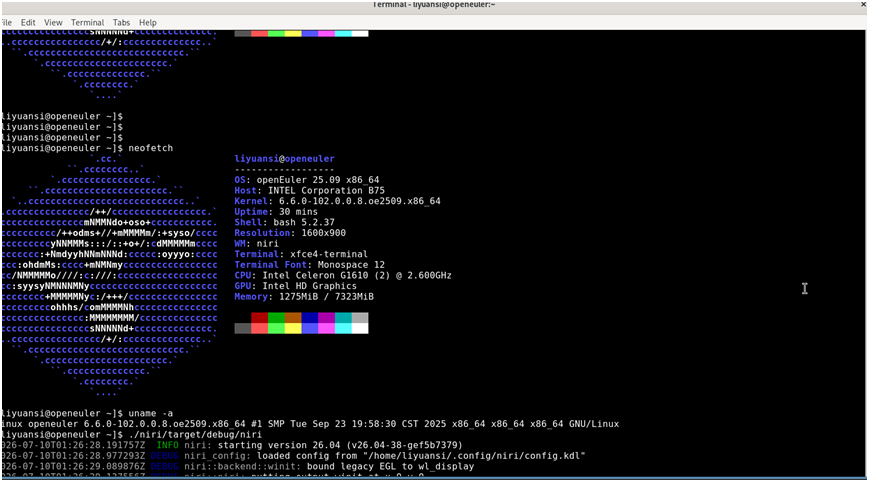Click the brown-orange swatch in neofetch palette
The height and width of the screenshot is (482, 869).
pos(293,317)
